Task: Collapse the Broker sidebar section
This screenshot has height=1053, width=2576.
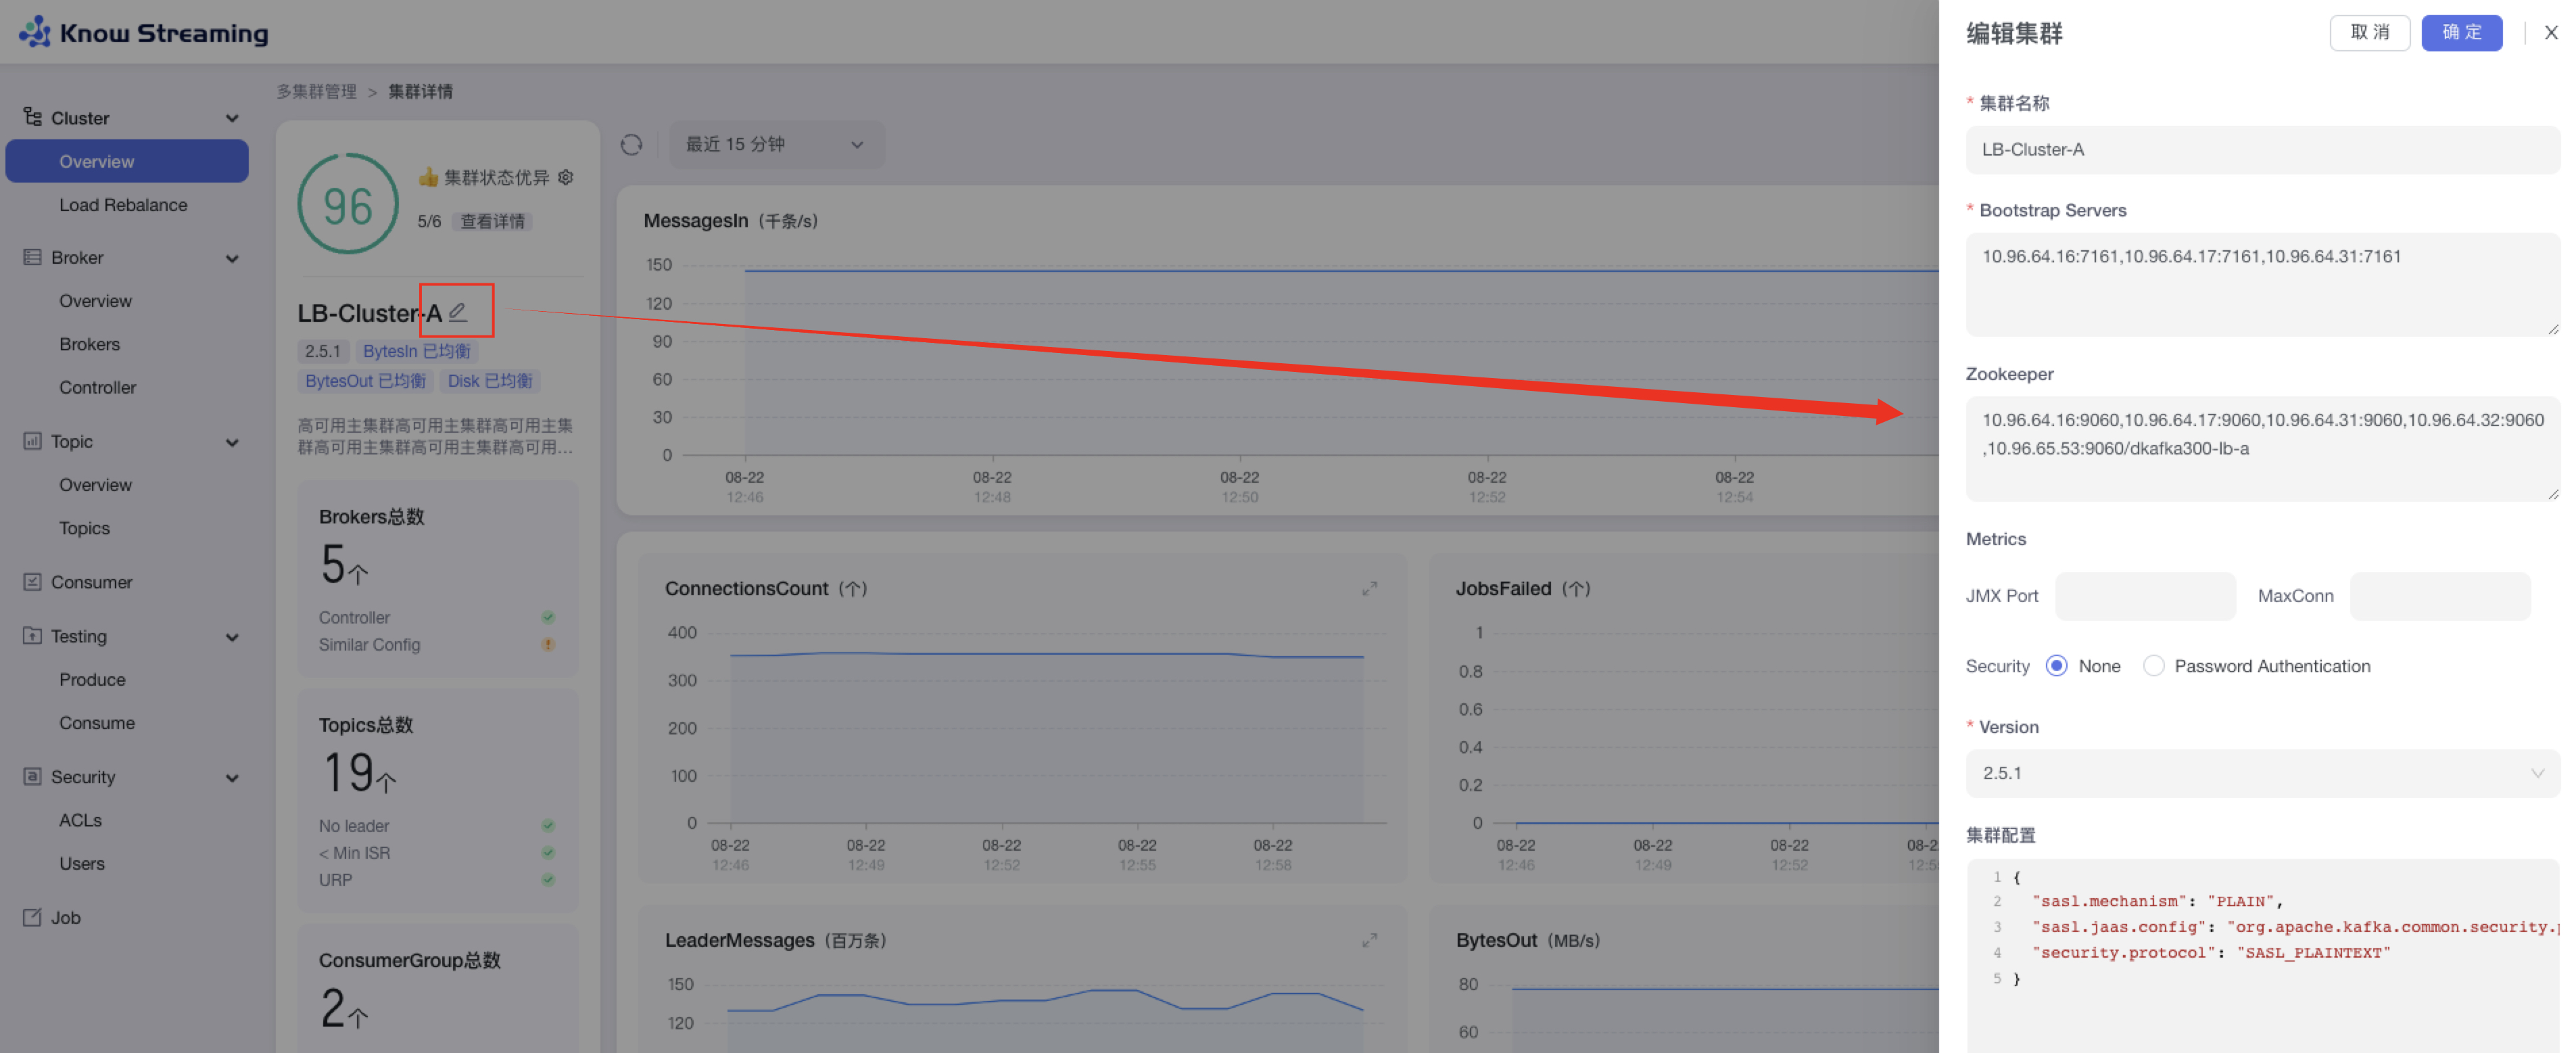Action: [x=232, y=258]
